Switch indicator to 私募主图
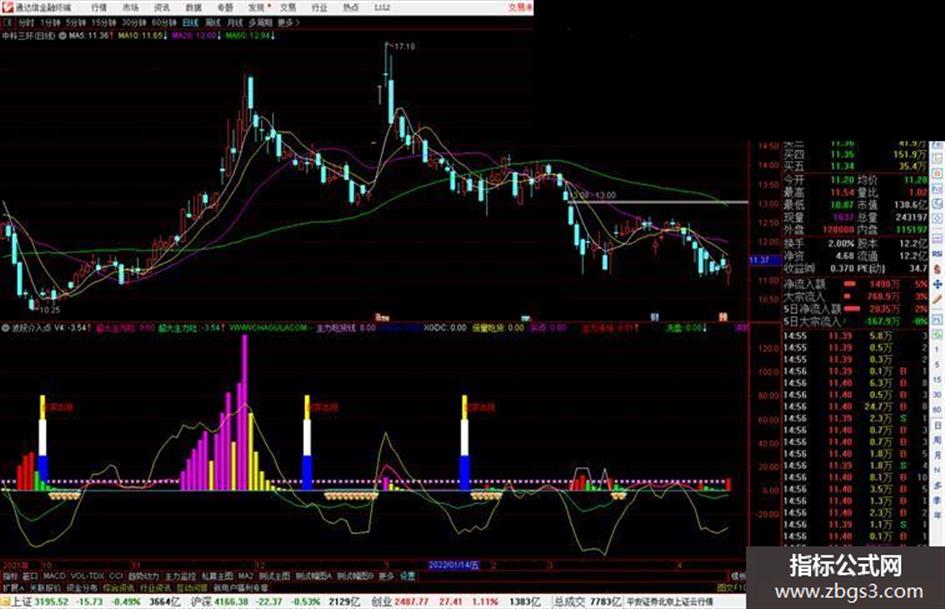The height and width of the screenshot is (609, 945). click(x=218, y=576)
